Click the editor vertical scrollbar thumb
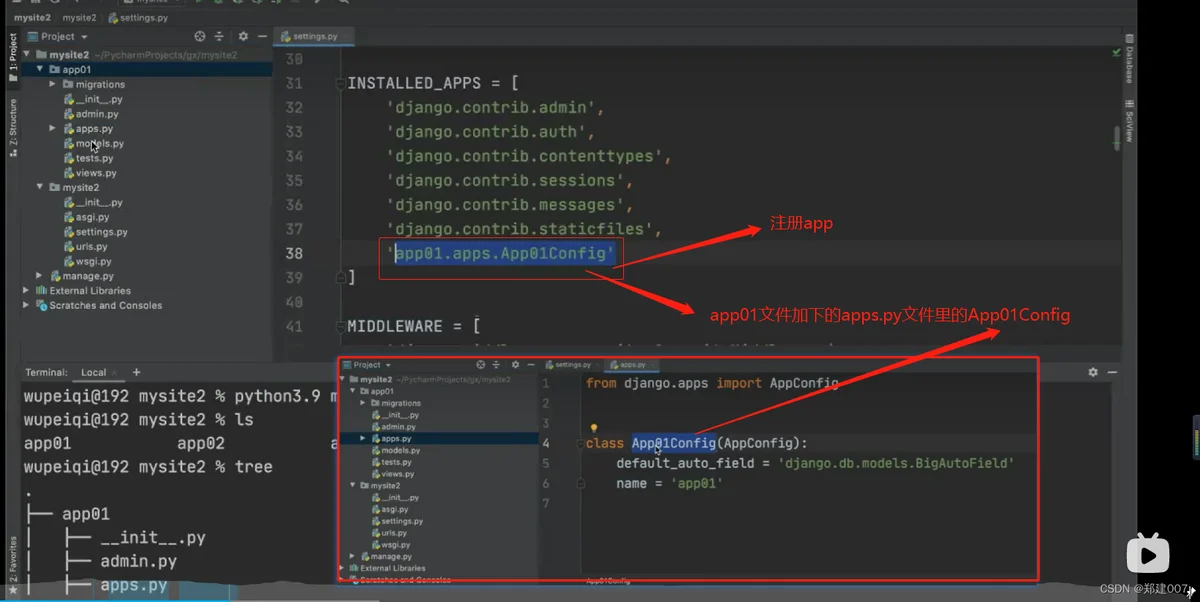This screenshot has height=602, width=1200. [x=1117, y=136]
